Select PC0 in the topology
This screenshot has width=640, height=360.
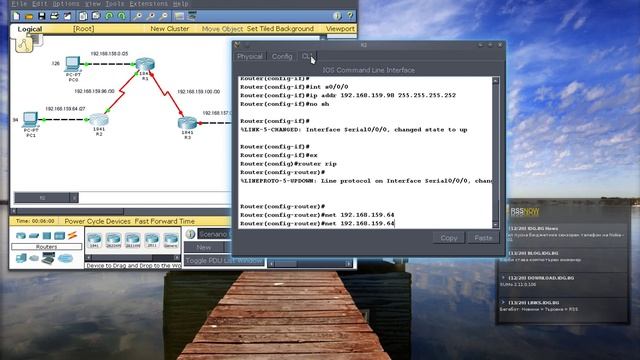[73, 64]
